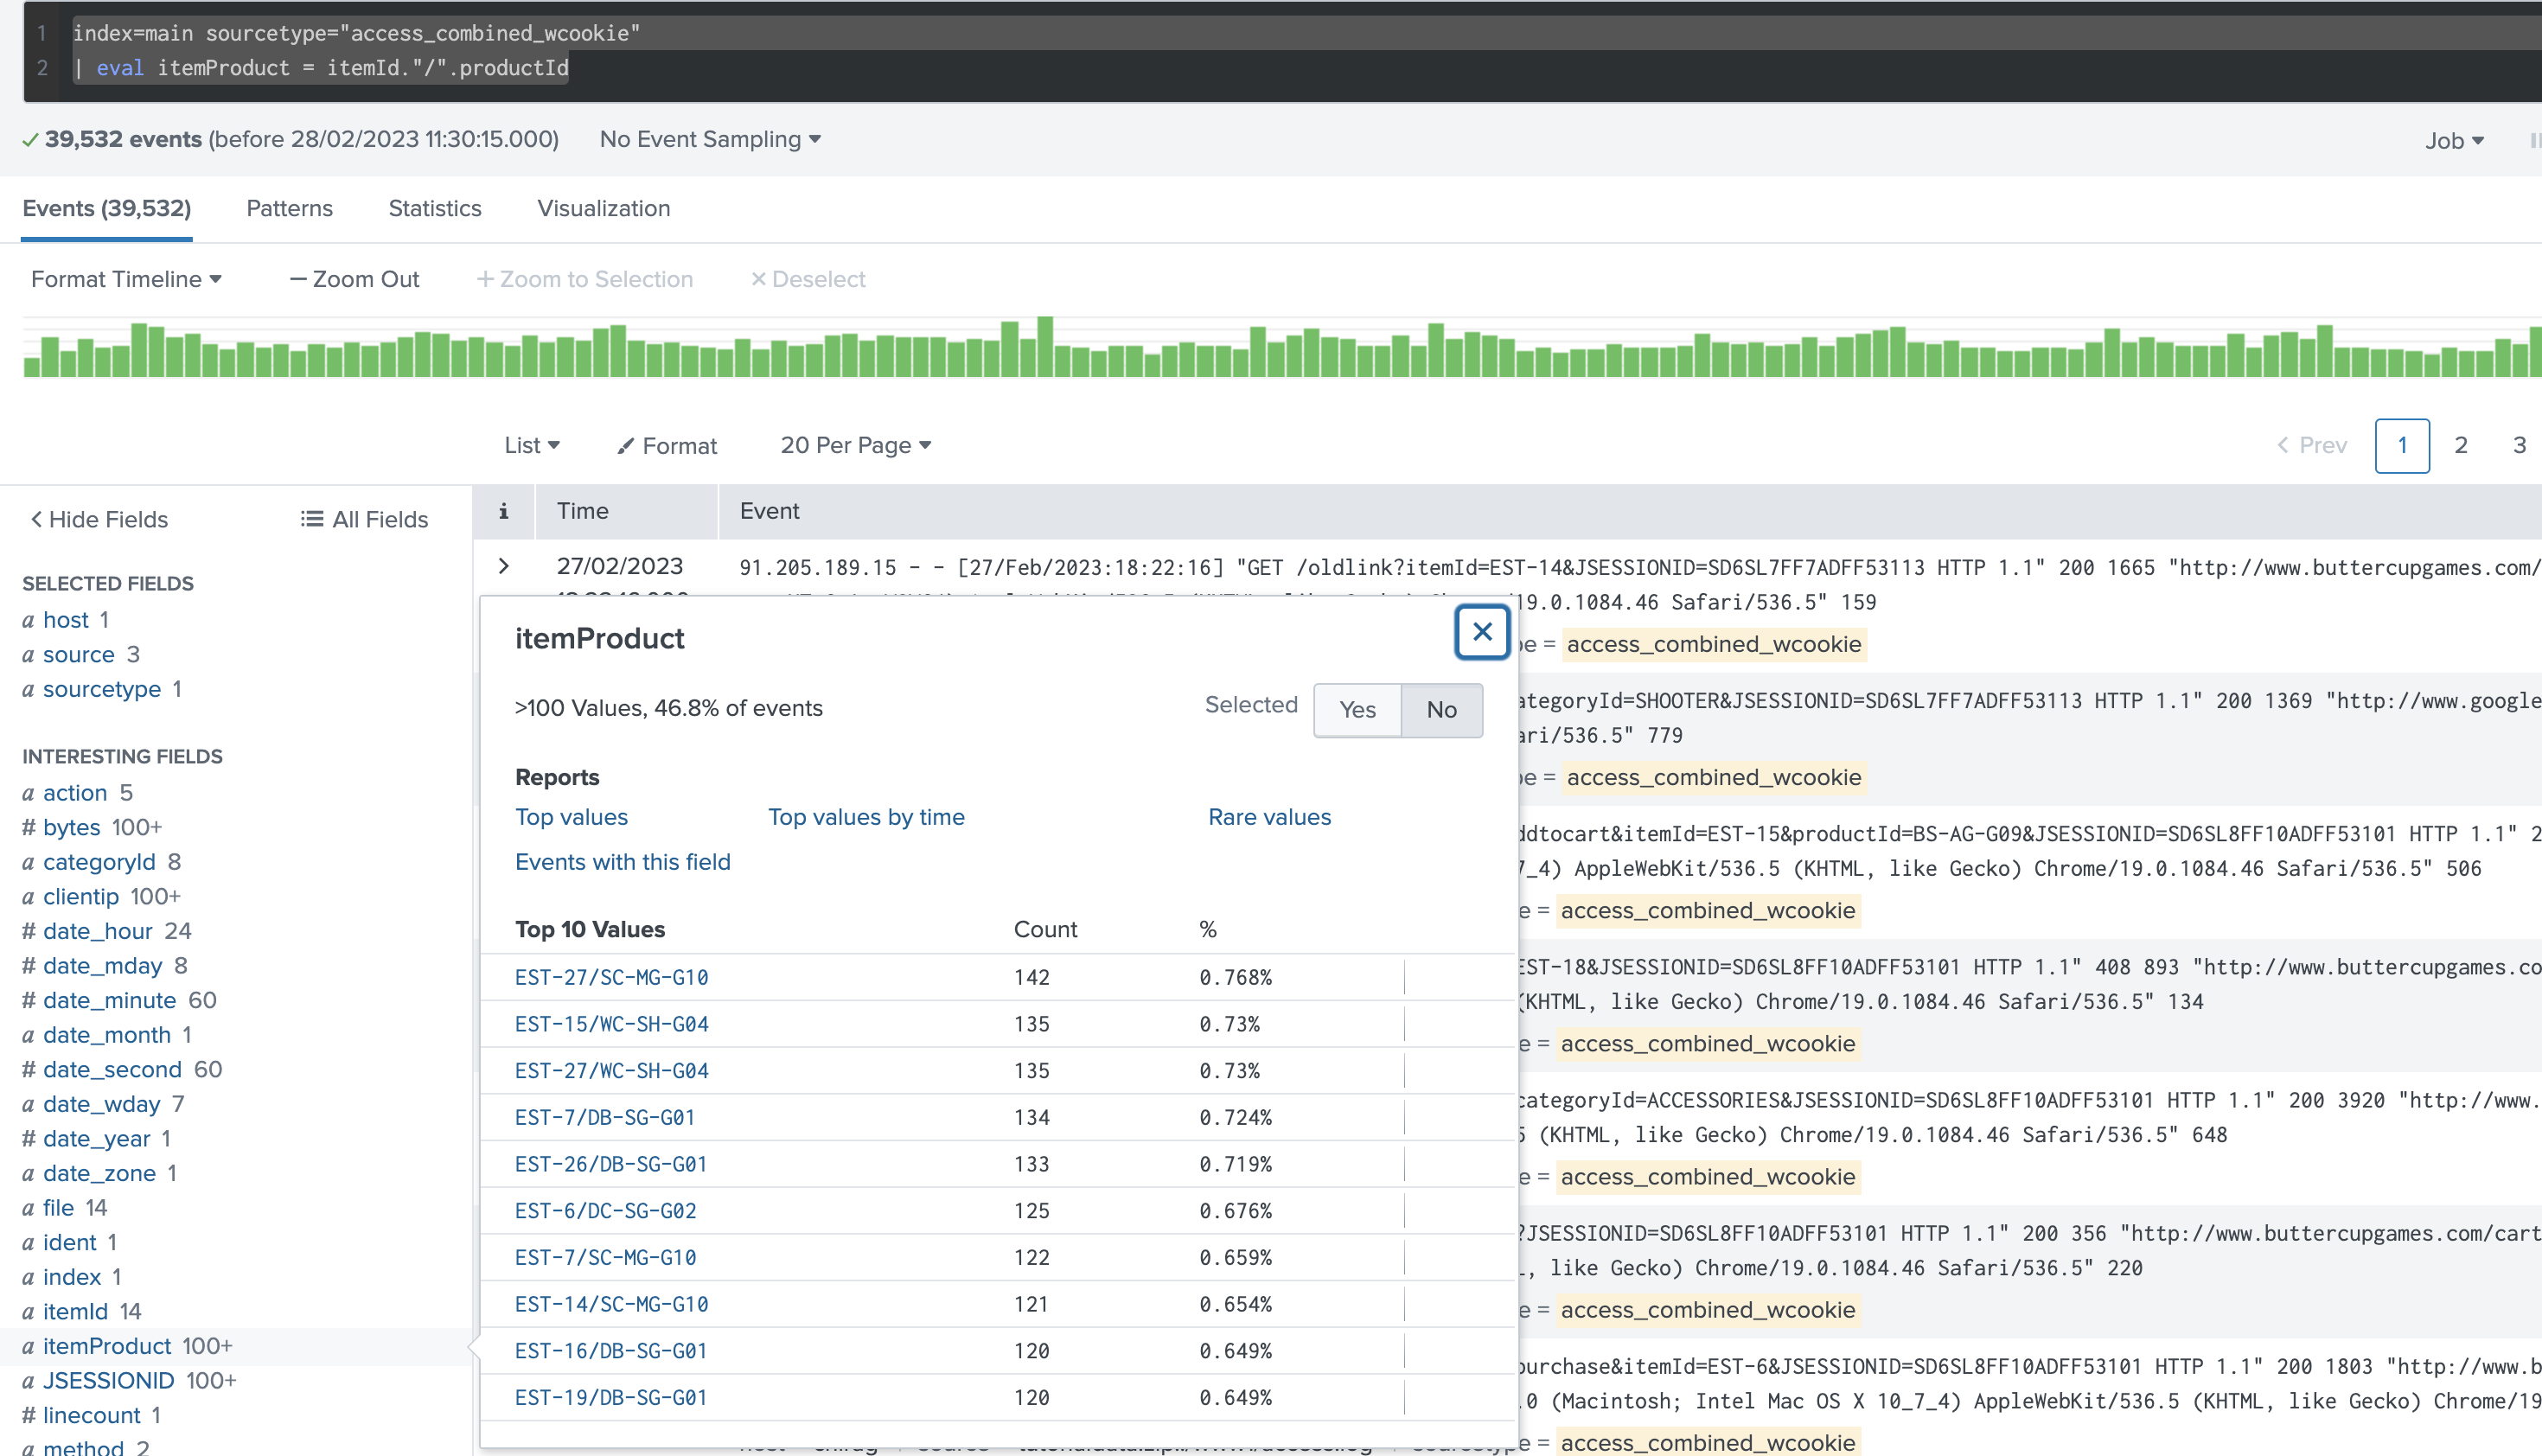Click the All Fields list icon
The height and width of the screenshot is (1456, 2542).
click(311, 518)
